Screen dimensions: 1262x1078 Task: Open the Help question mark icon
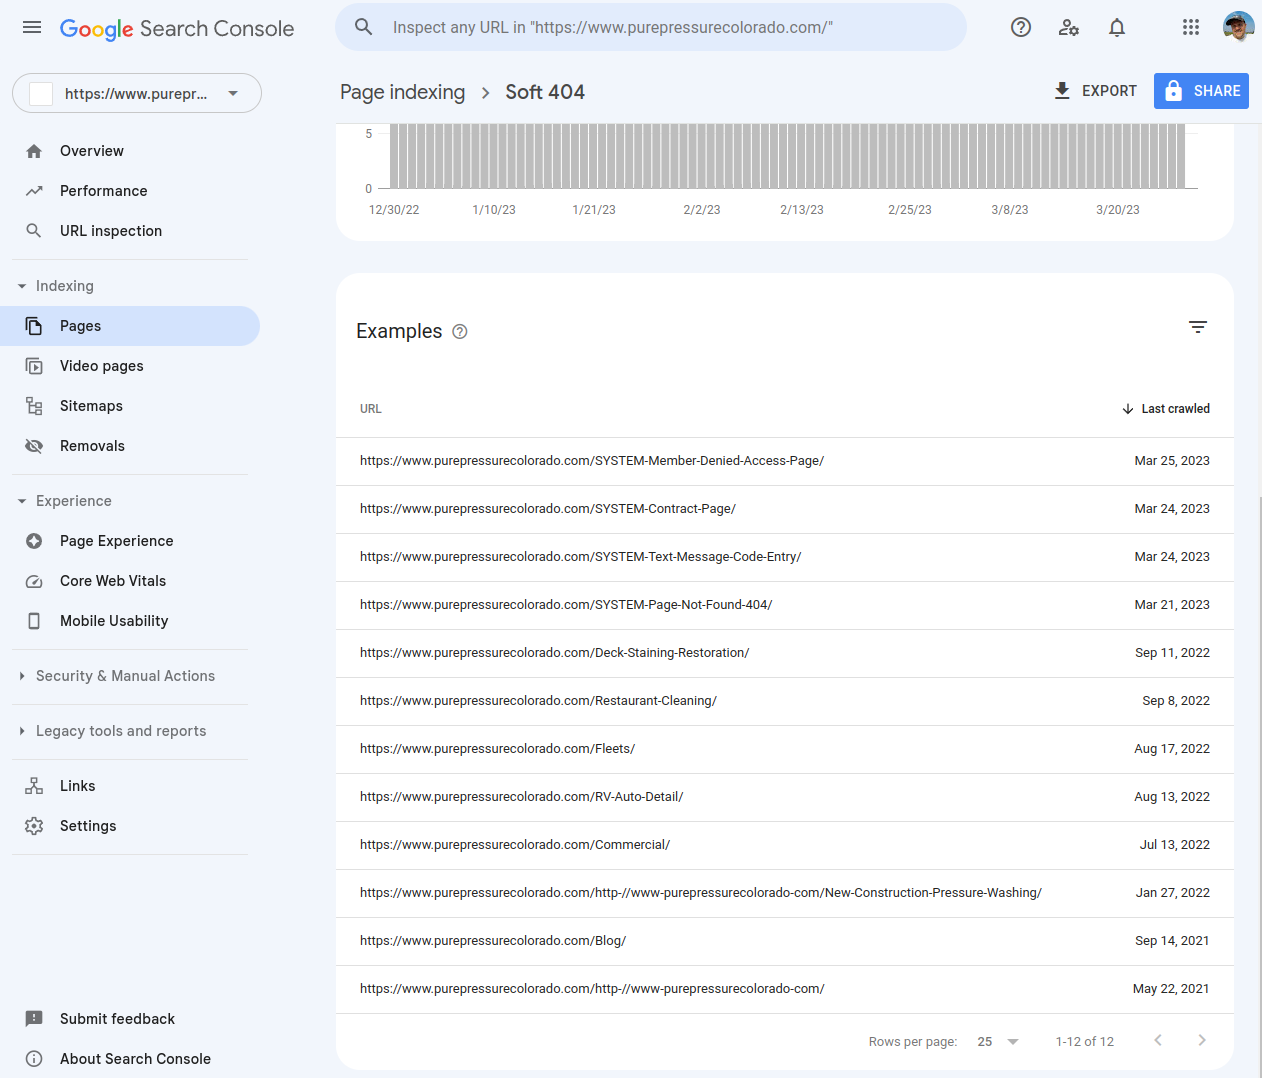point(1021,28)
